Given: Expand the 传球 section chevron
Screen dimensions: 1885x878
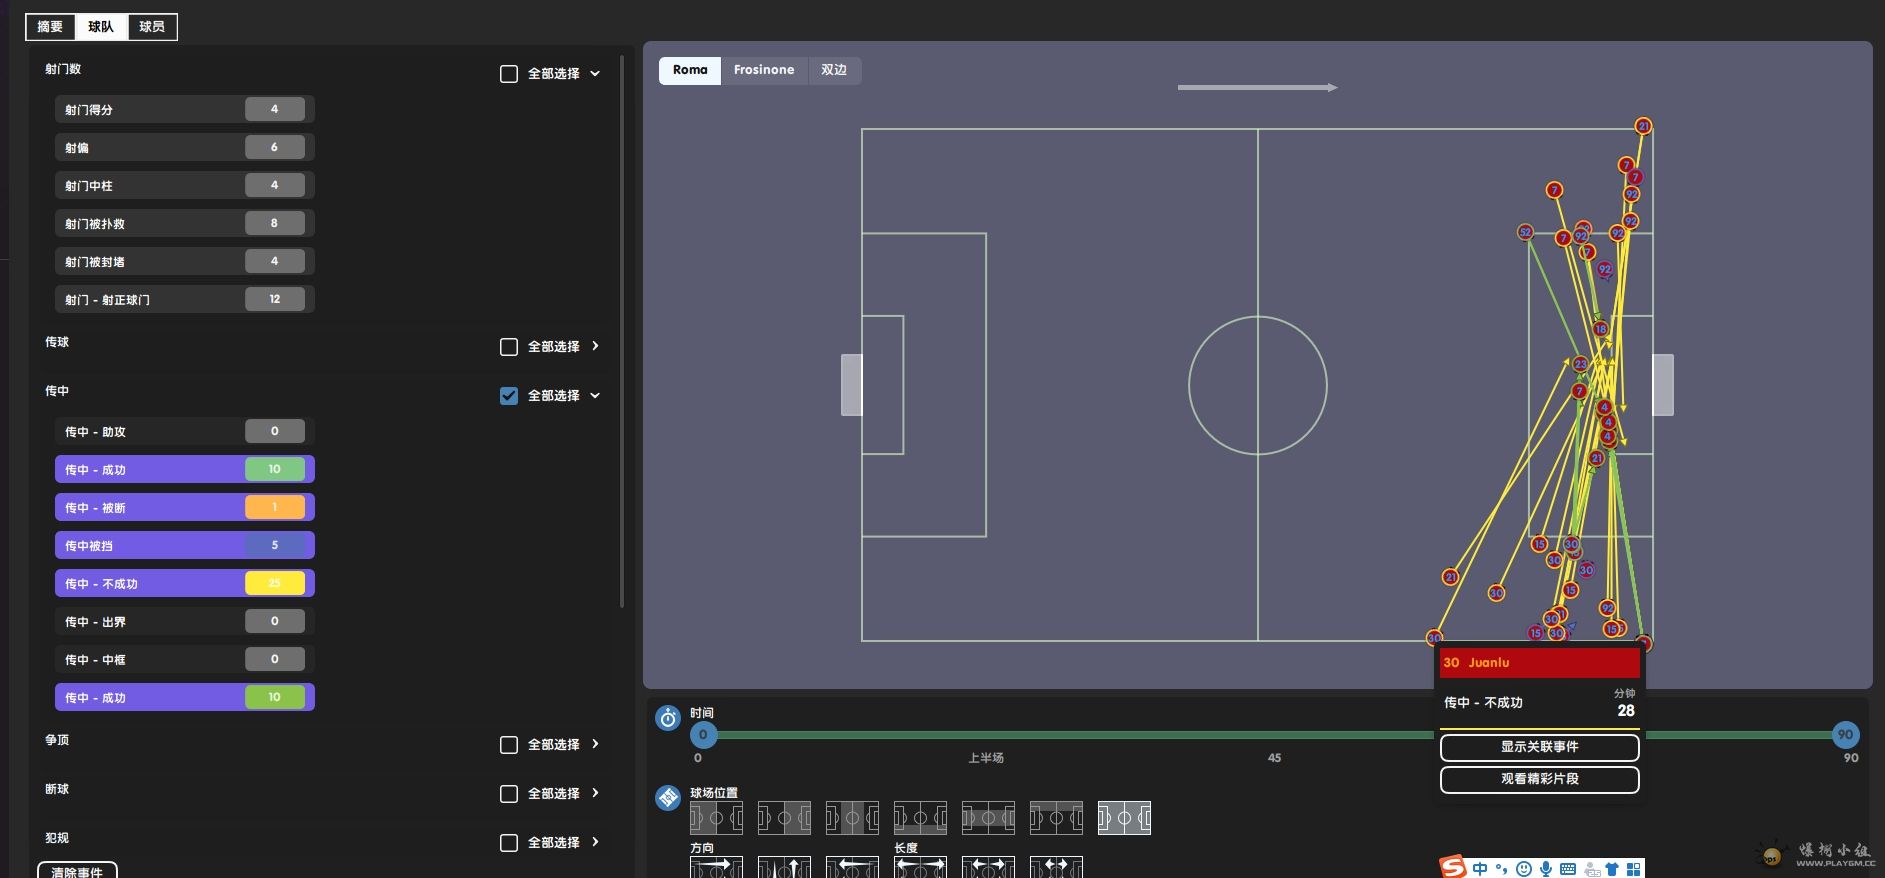Looking at the screenshot, I should [x=595, y=346].
